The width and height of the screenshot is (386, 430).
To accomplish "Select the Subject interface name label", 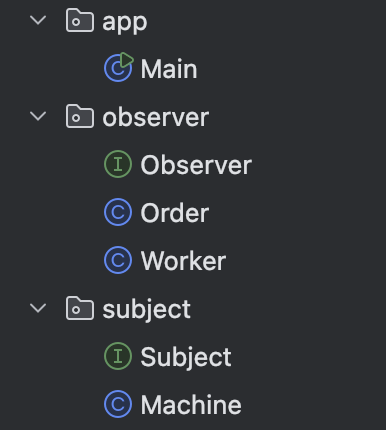I will coord(186,358).
